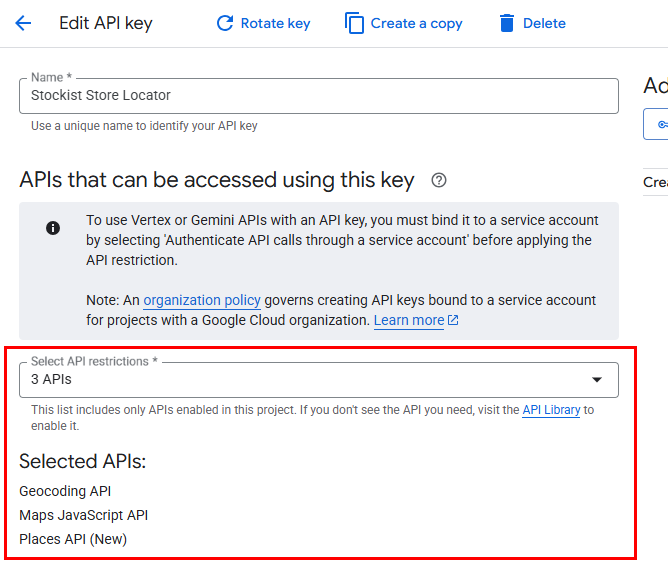
Task: Click the Rotate key refresh icon
Action: pos(225,23)
